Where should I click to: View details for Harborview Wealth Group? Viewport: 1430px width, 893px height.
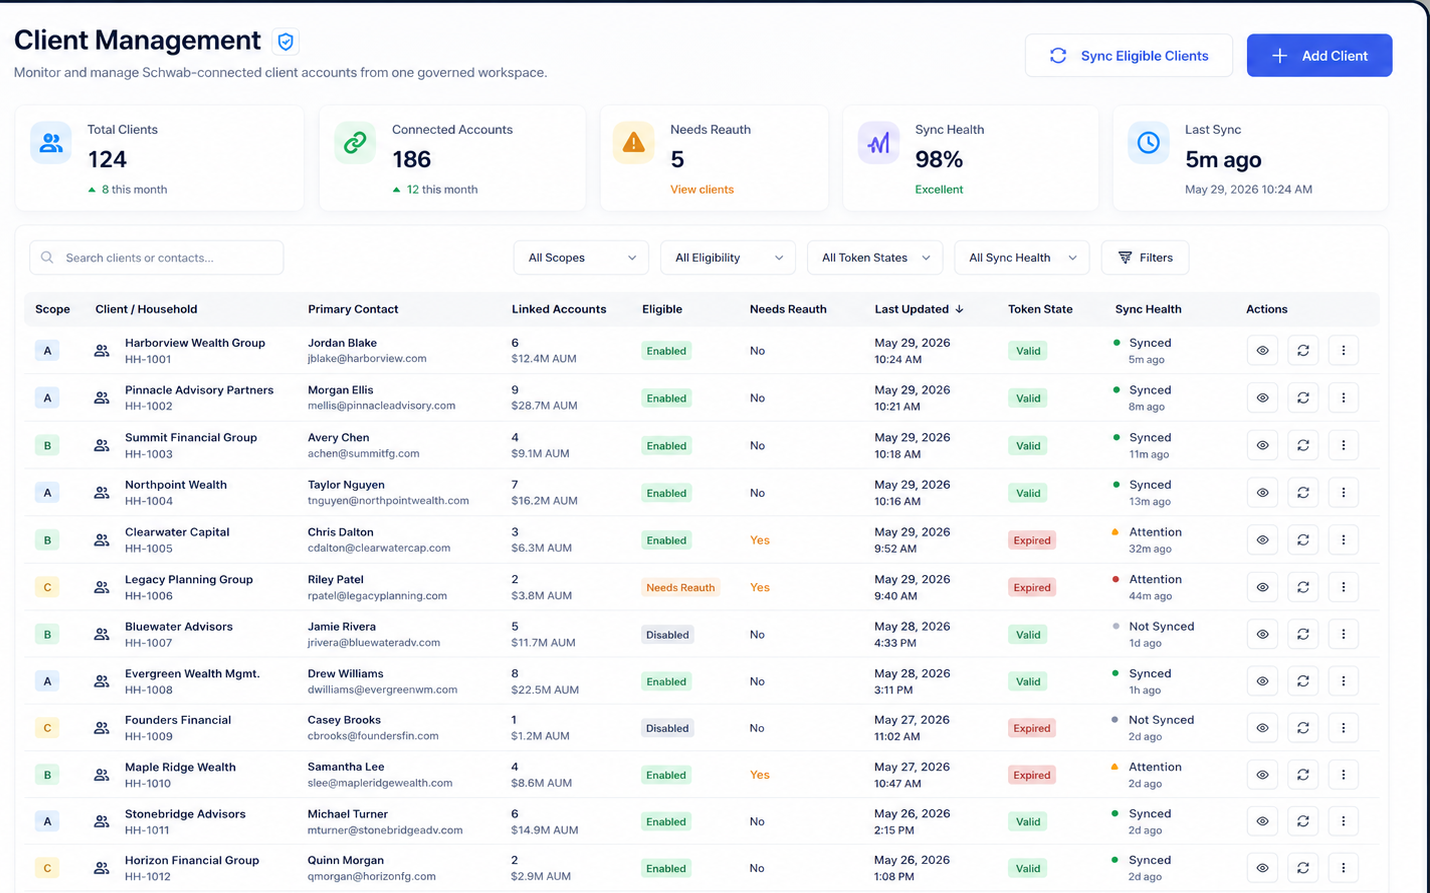(x=1262, y=351)
